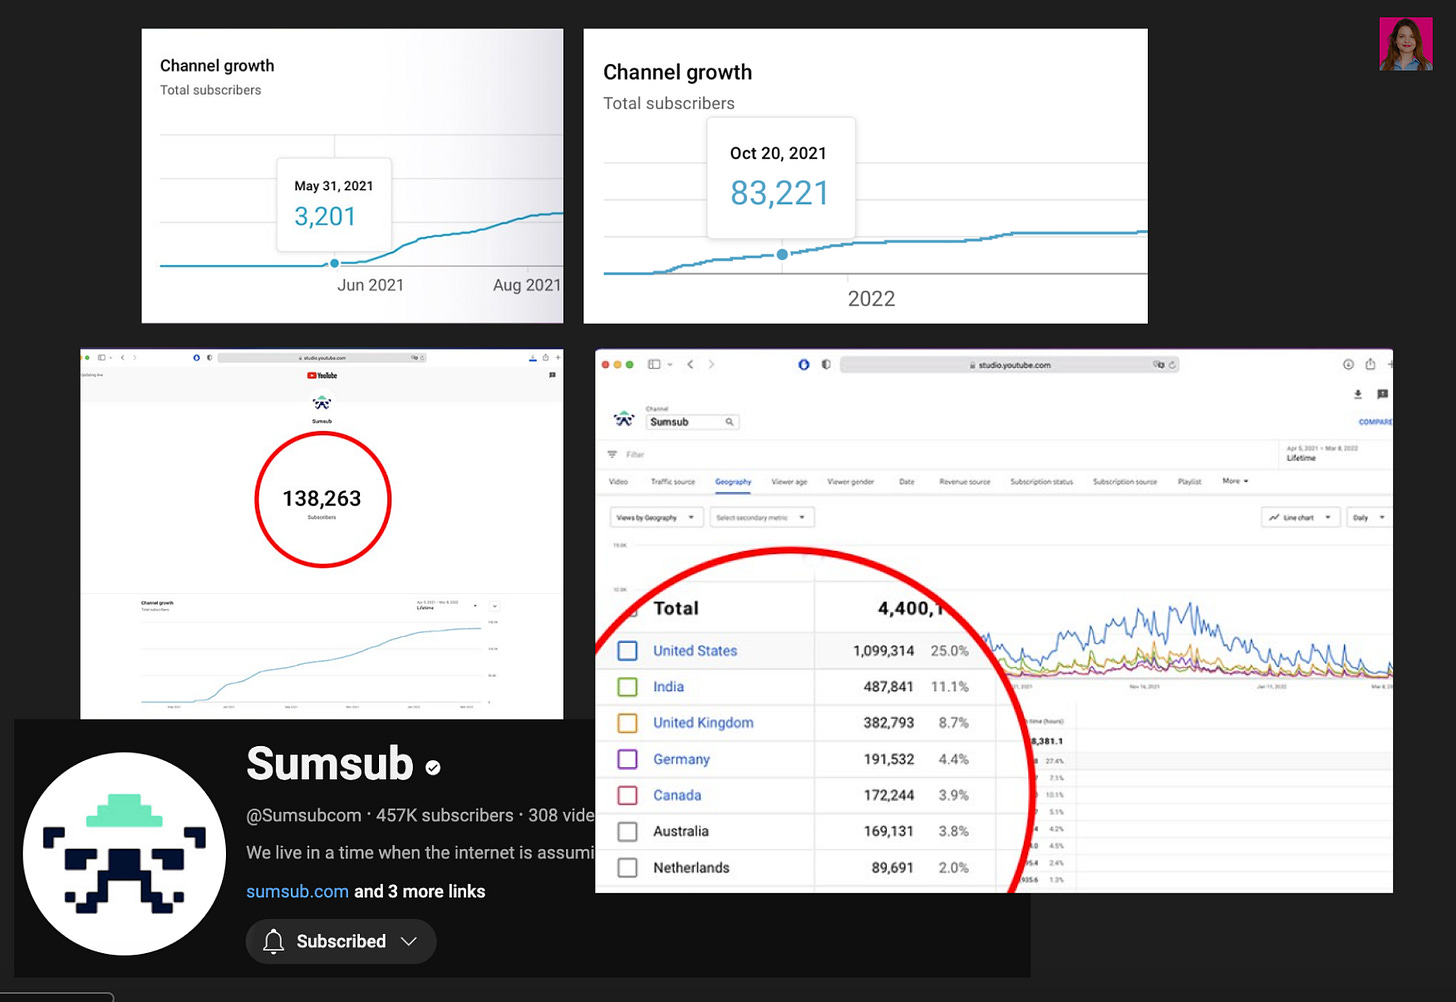Select the Canada checkbox
The width and height of the screenshot is (1456, 1002).
[x=627, y=795]
